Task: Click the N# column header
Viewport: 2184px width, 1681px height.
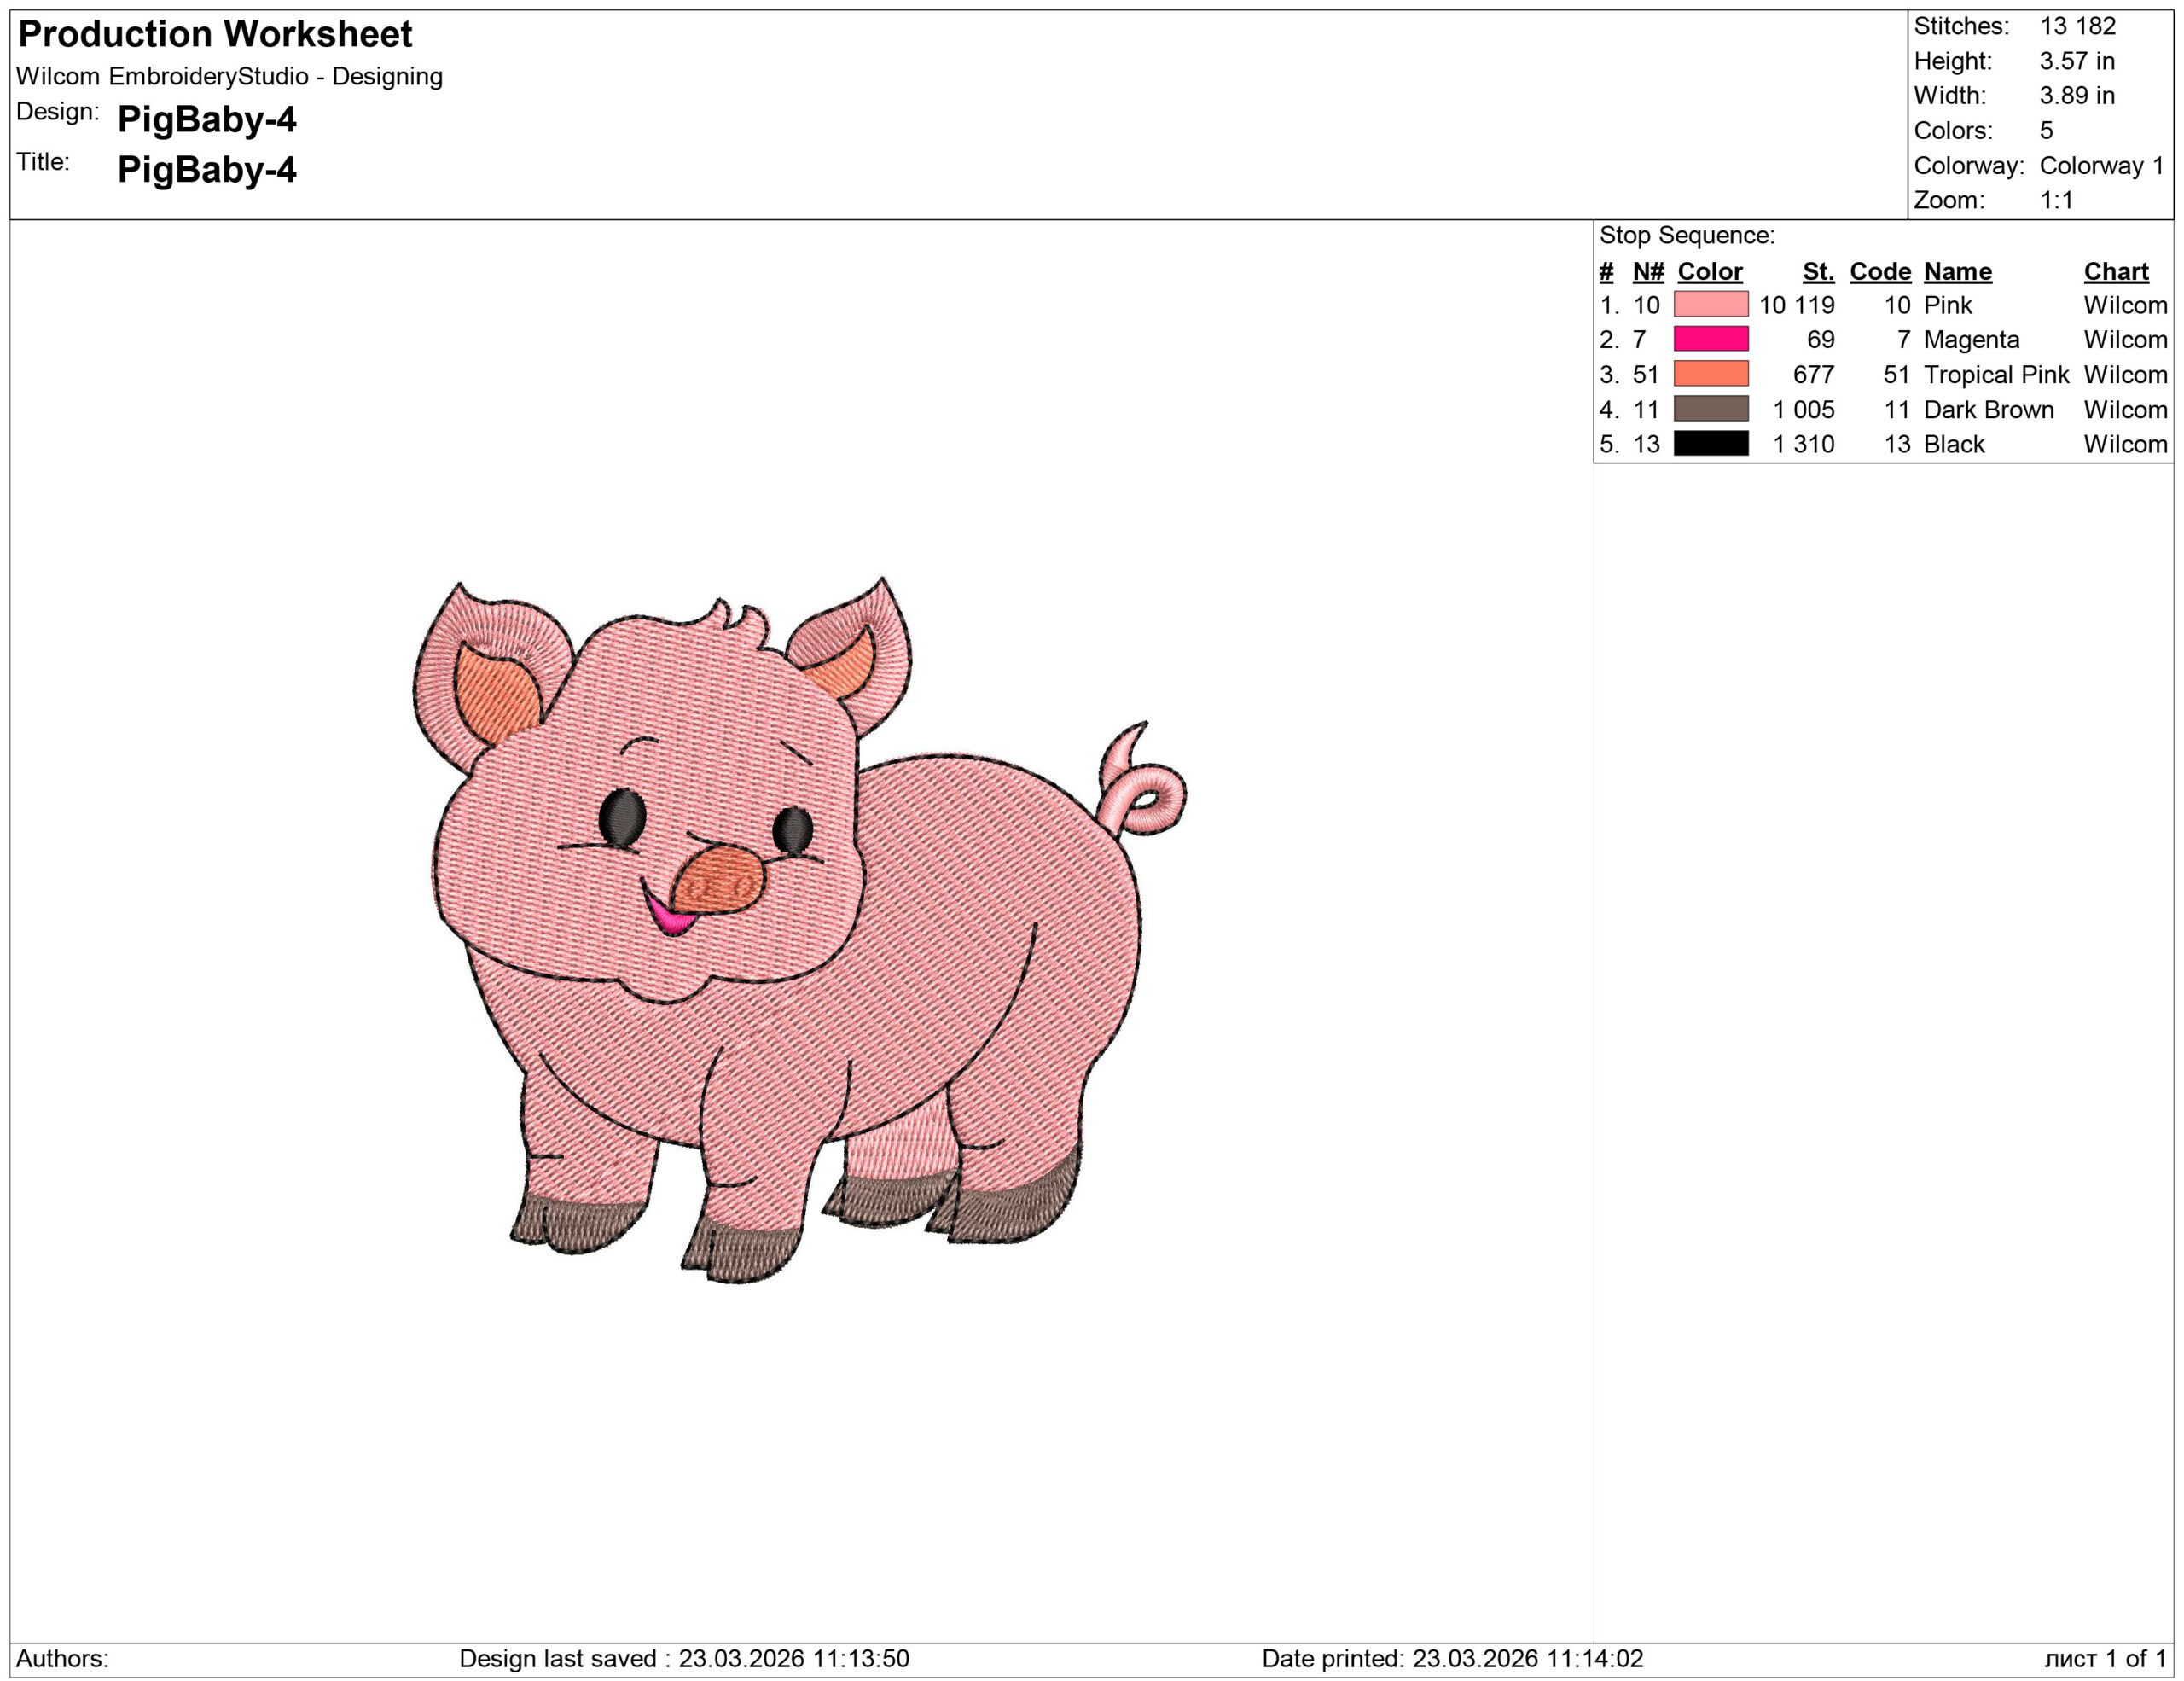Action: pos(1647,271)
